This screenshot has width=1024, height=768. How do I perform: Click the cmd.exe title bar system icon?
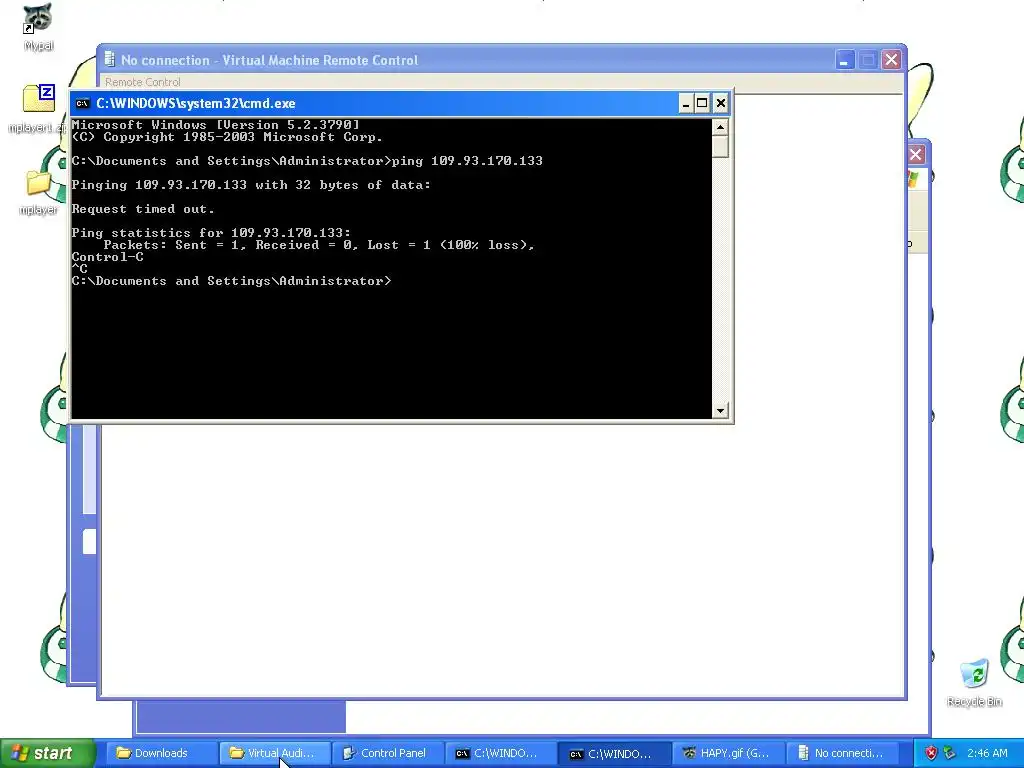(82, 103)
